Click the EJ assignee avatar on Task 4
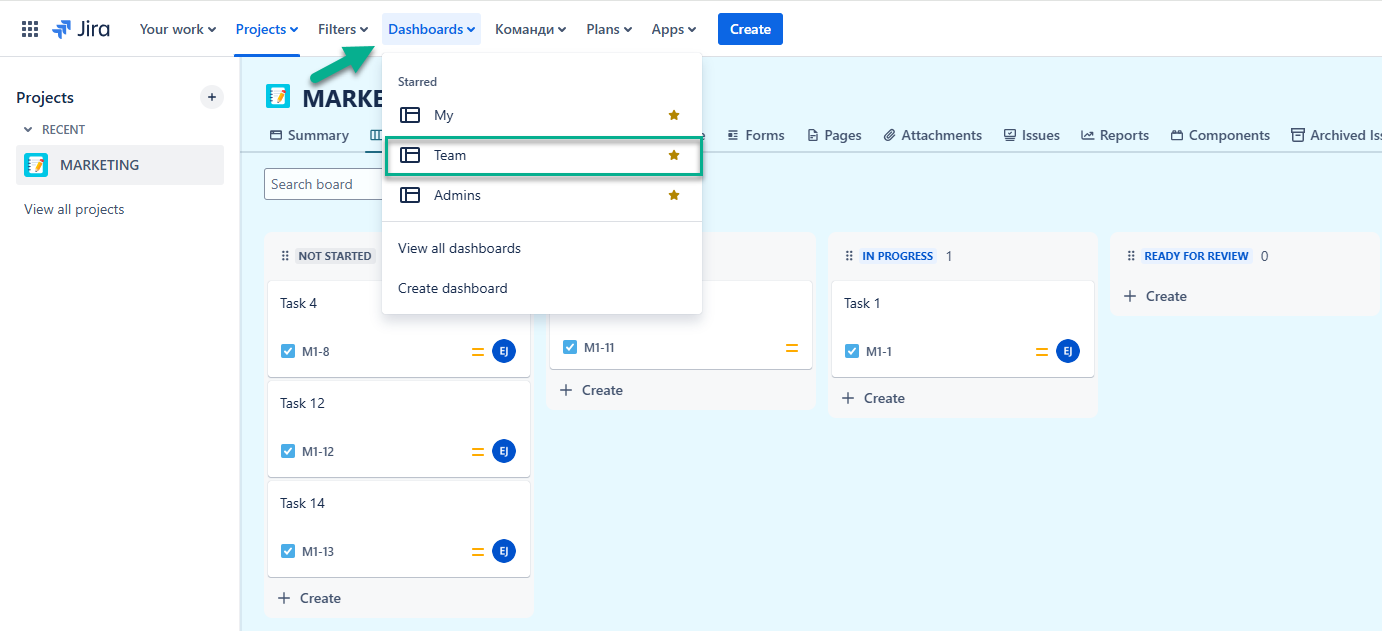Image resolution: width=1382 pixels, height=631 pixels. coord(504,351)
